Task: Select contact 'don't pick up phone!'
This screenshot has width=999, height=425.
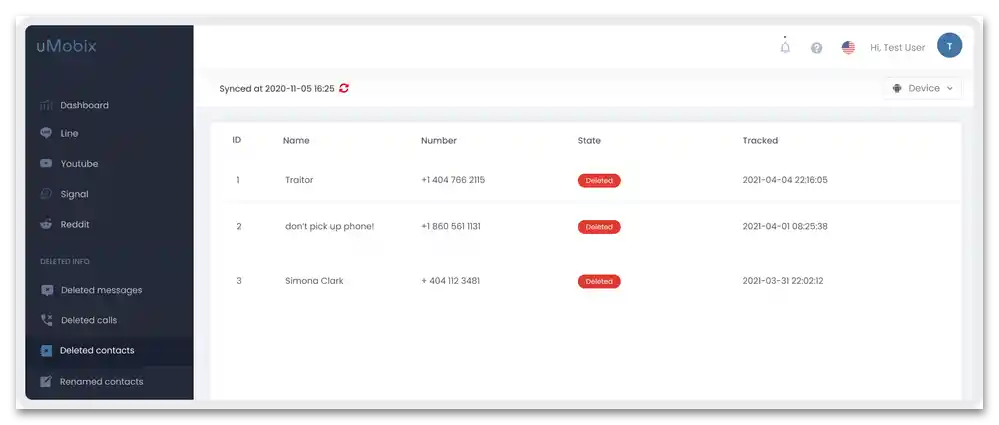Action: [329, 226]
